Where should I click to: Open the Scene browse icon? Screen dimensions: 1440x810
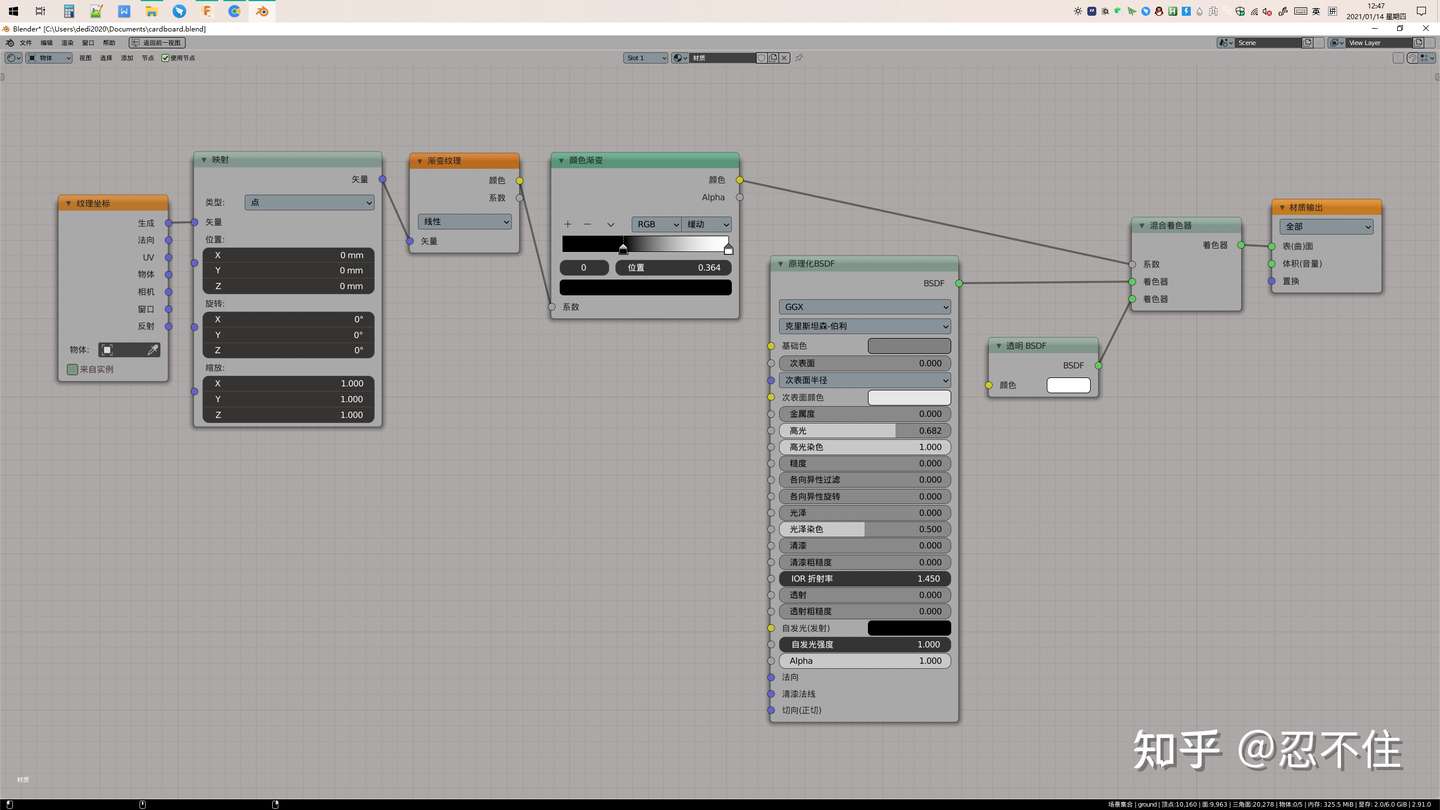tap(1225, 43)
